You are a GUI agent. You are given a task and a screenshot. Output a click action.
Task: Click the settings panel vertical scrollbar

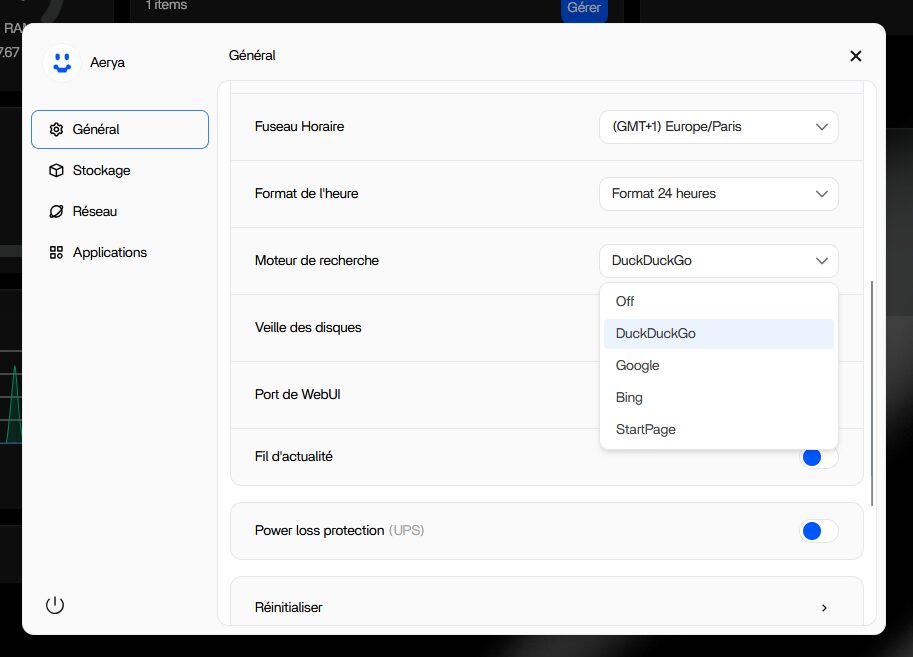[873, 392]
